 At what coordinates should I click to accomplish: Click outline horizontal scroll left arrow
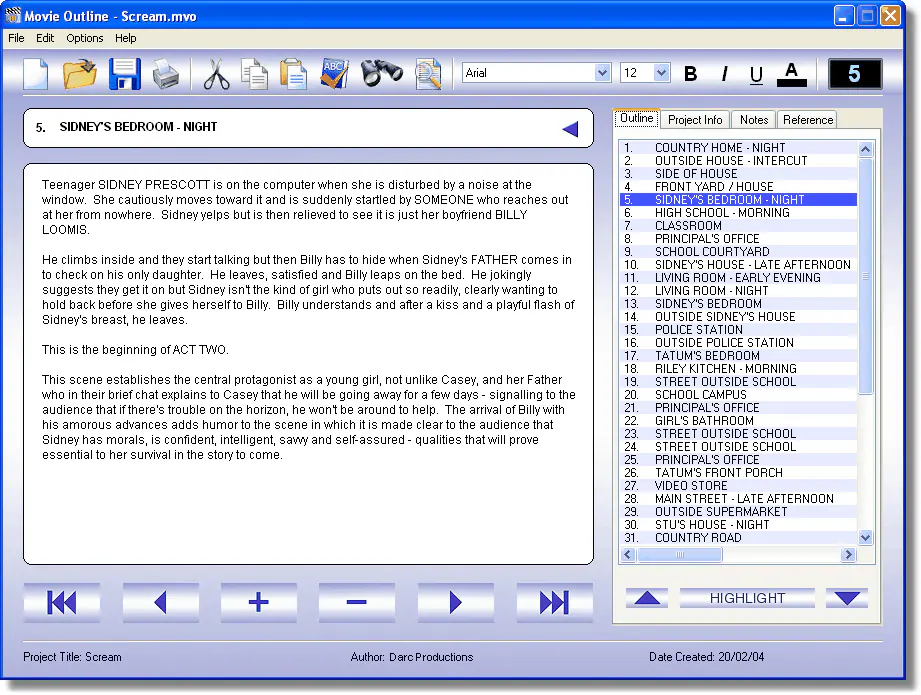[x=628, y=555]
